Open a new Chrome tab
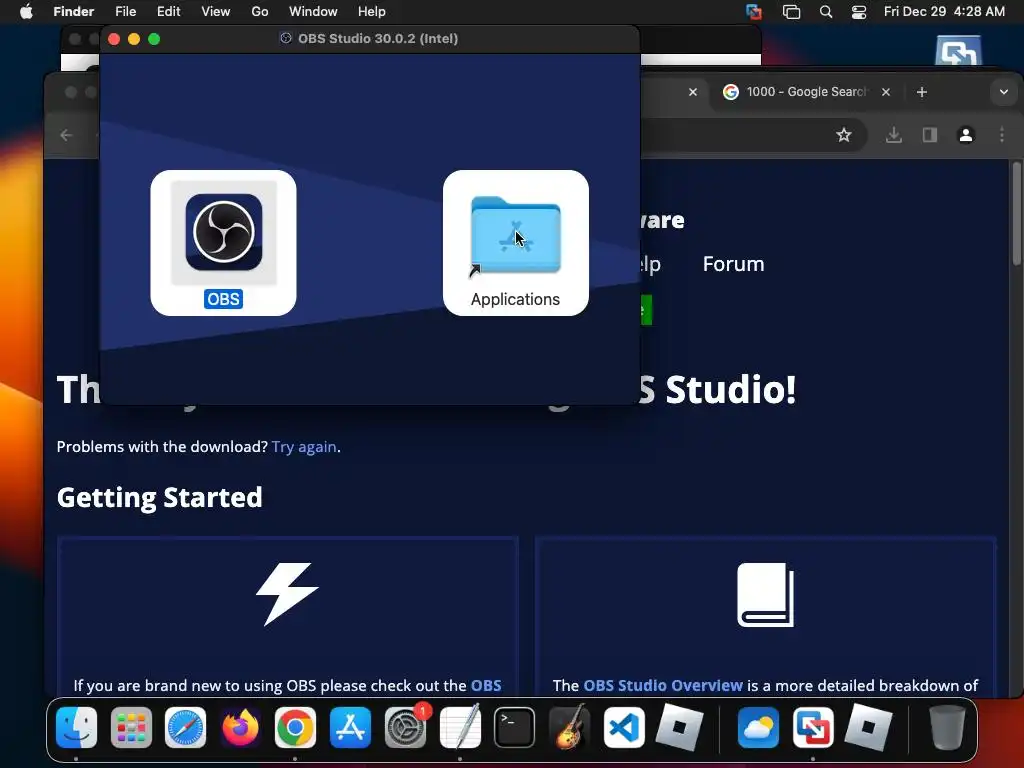 click(x=921, y=92)
